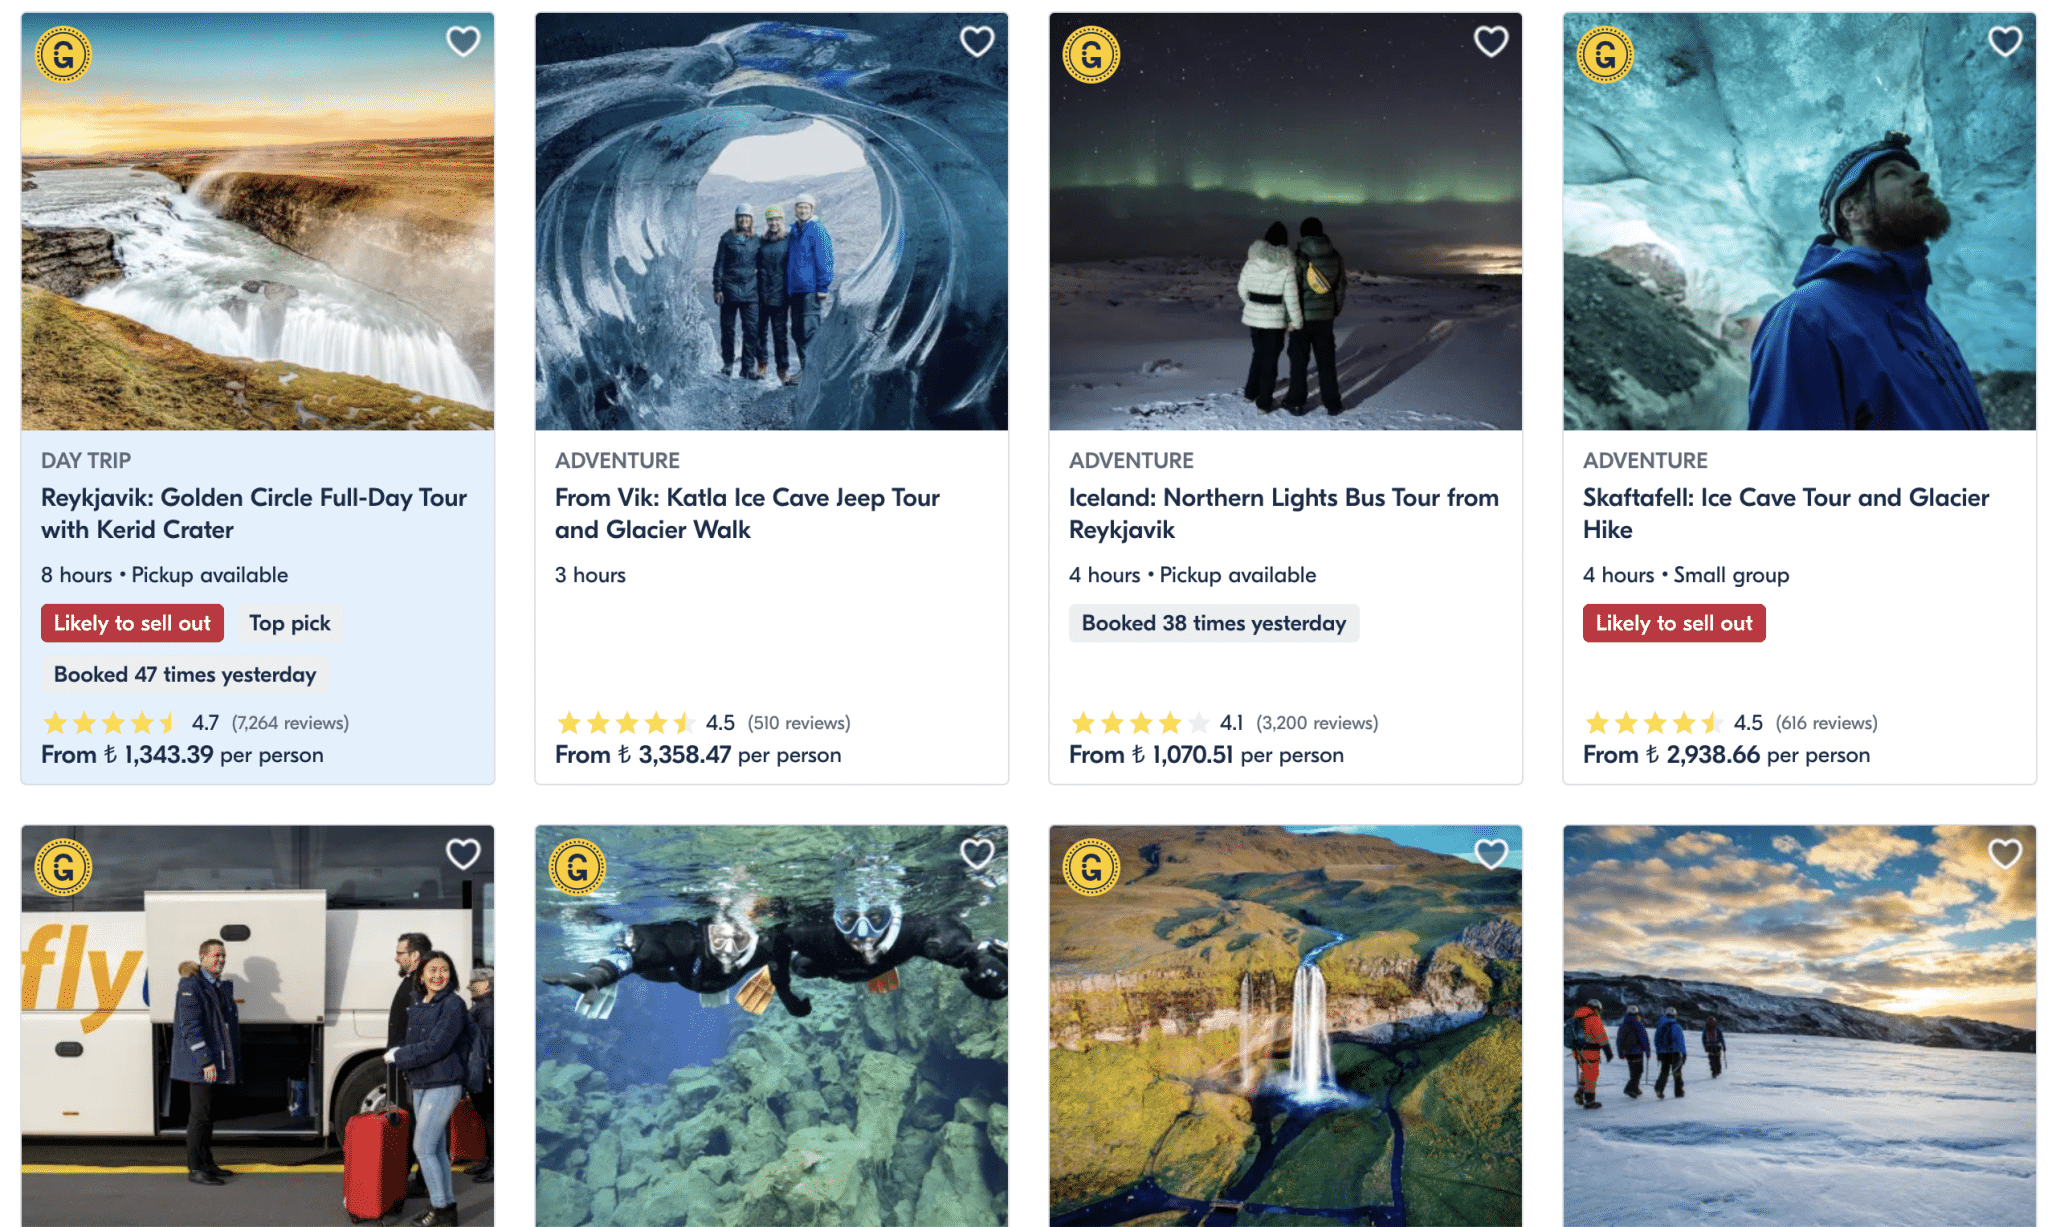Image resolution: width=2048 pixels, height=1227 pixels.
Task: Save Northern Lights Bus Tour to wishlist
Action: (1491, 42)
